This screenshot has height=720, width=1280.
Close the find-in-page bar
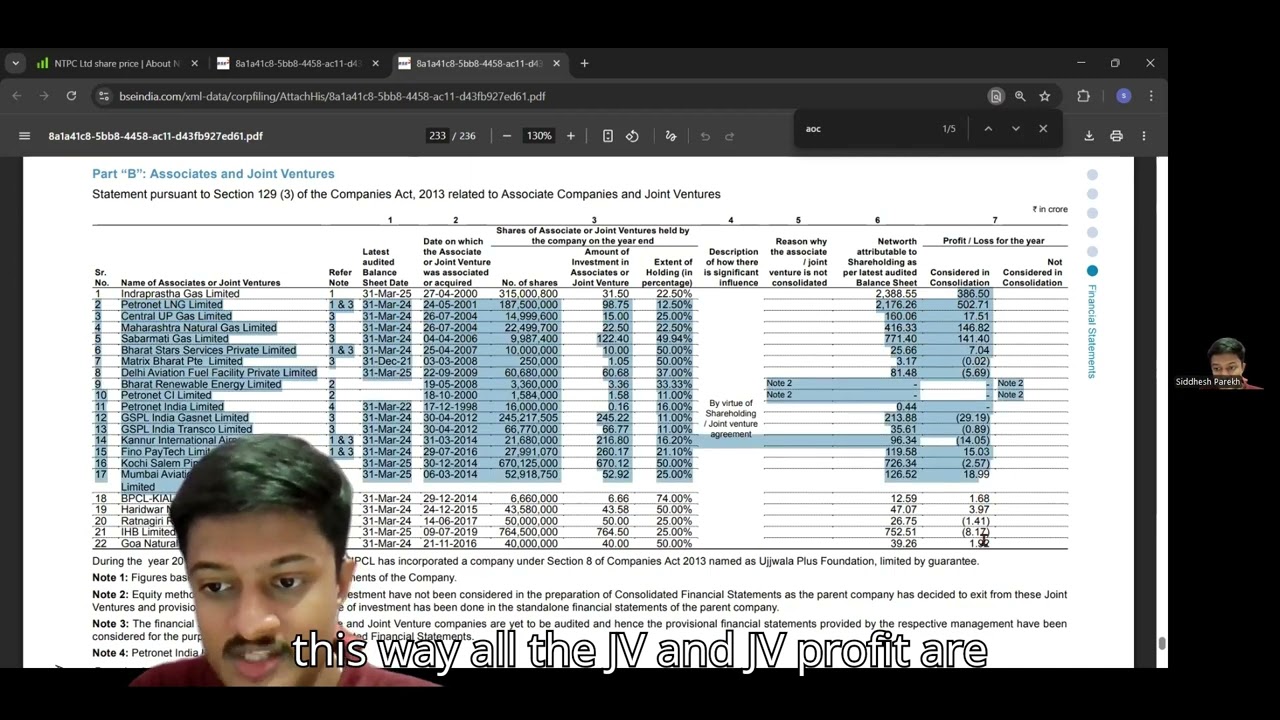[x=1043, y=129]
